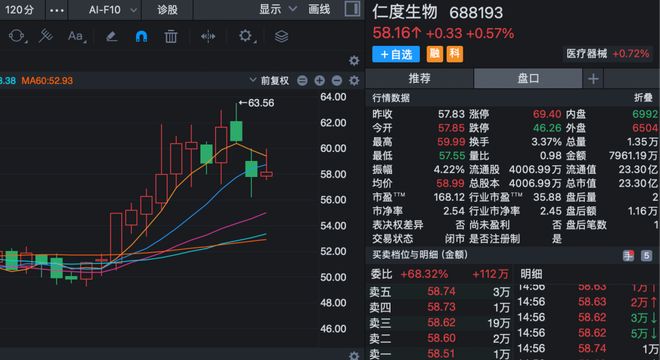Viewport: 660px width, 360px height.
Task: Click the 14:56 trade at 58.63 2万
Action: [x=587, y=302]
